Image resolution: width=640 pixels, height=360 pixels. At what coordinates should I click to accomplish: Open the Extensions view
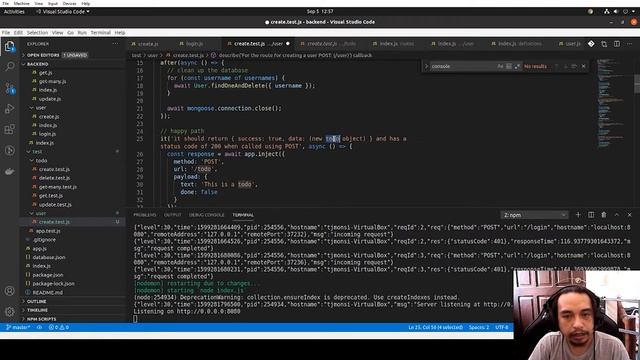(10, 129)
